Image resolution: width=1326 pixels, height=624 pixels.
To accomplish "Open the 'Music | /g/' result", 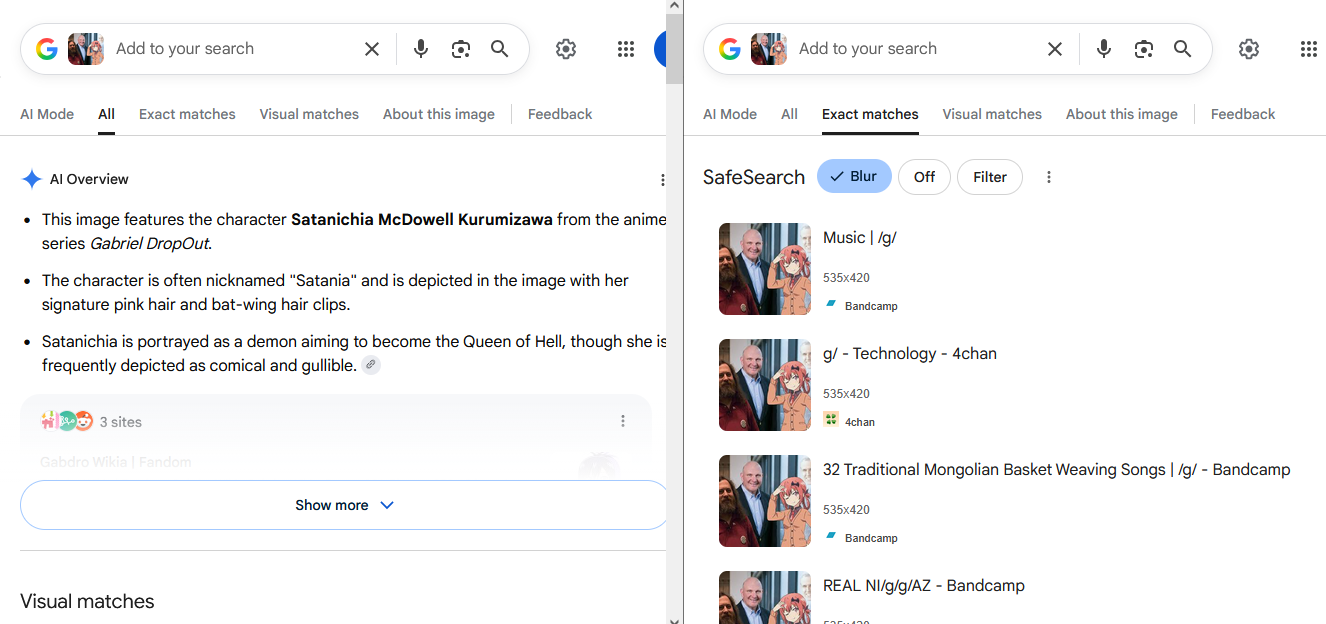I will [860, 238].
